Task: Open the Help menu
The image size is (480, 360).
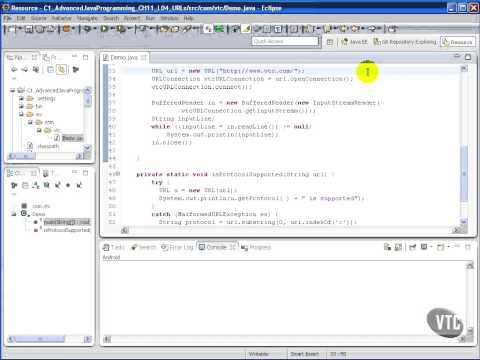Action: 188,18
